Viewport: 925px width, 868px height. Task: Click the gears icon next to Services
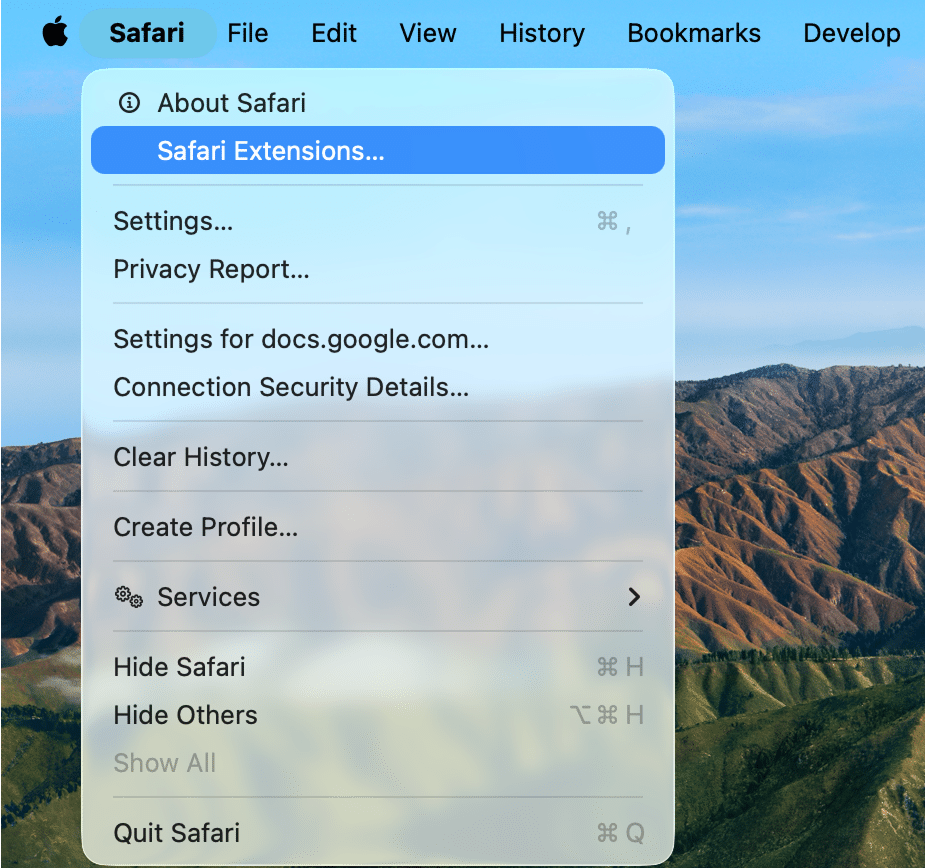coord(129,597)
